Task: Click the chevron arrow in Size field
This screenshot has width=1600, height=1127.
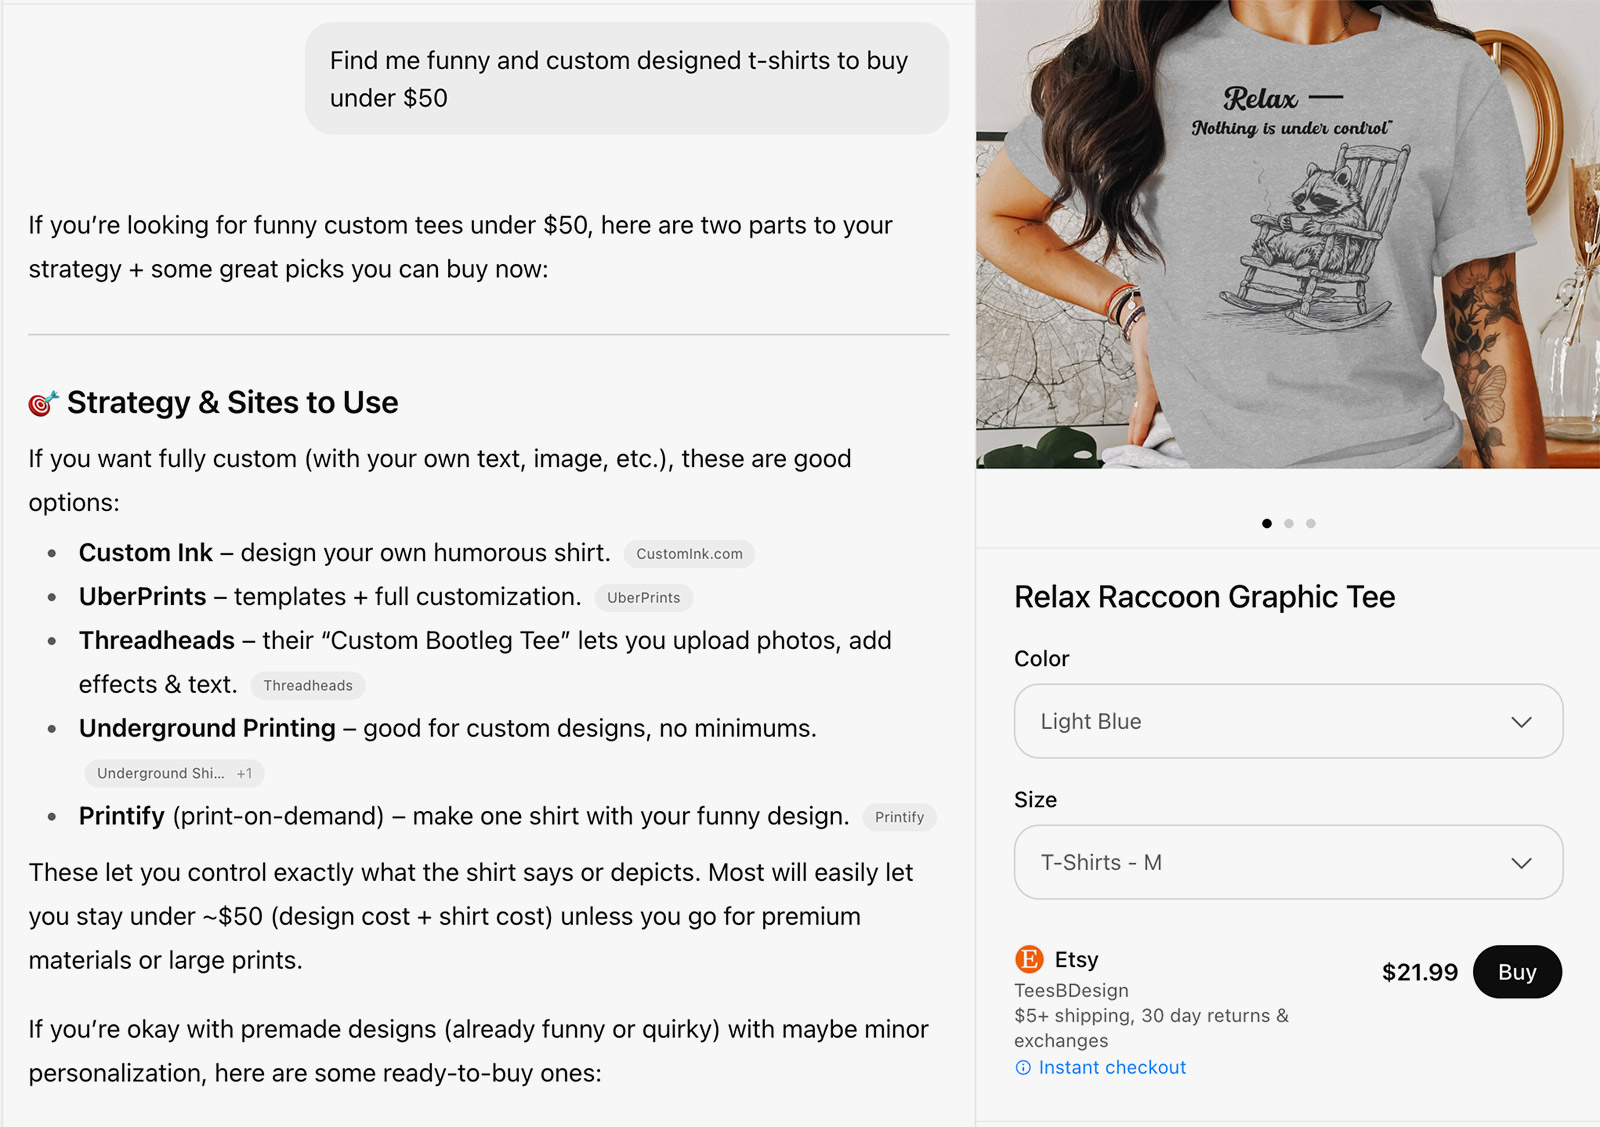Action: (1521, 863)
